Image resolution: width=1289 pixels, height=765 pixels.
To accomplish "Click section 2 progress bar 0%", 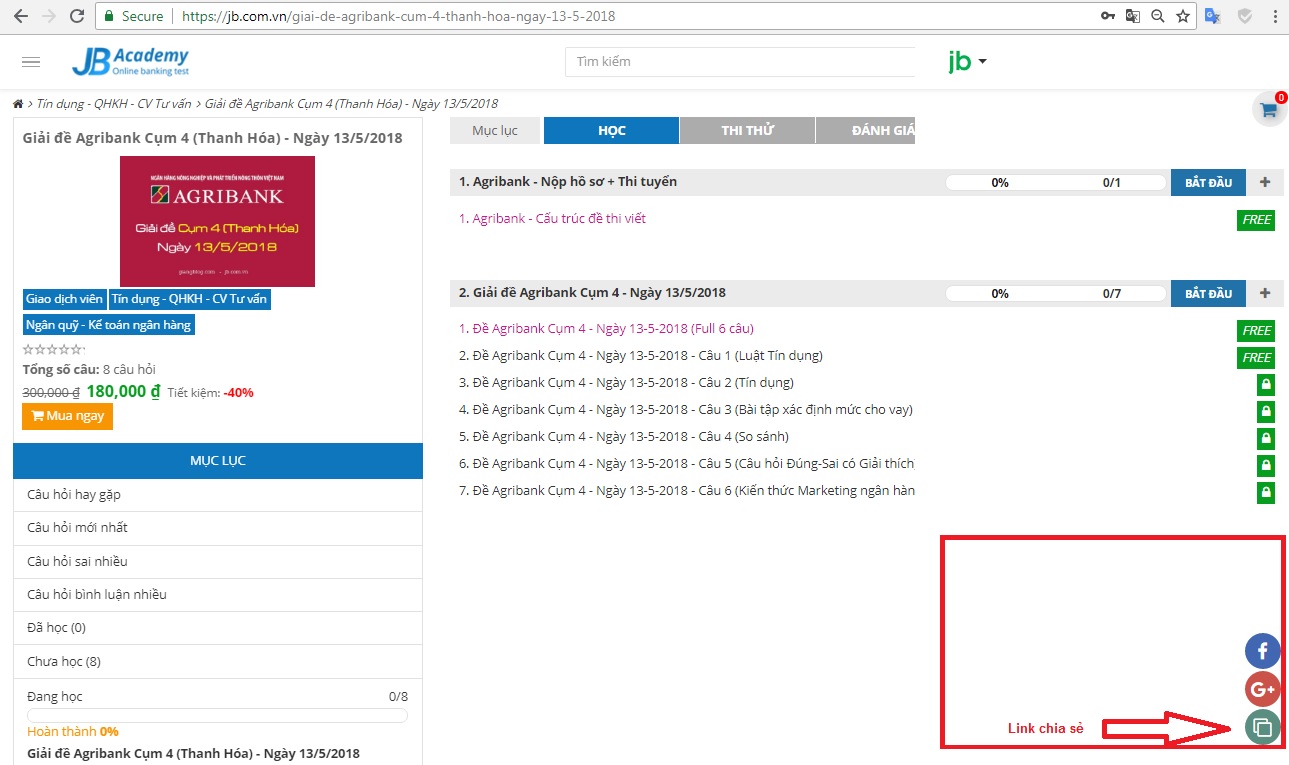I will 1056,294.
